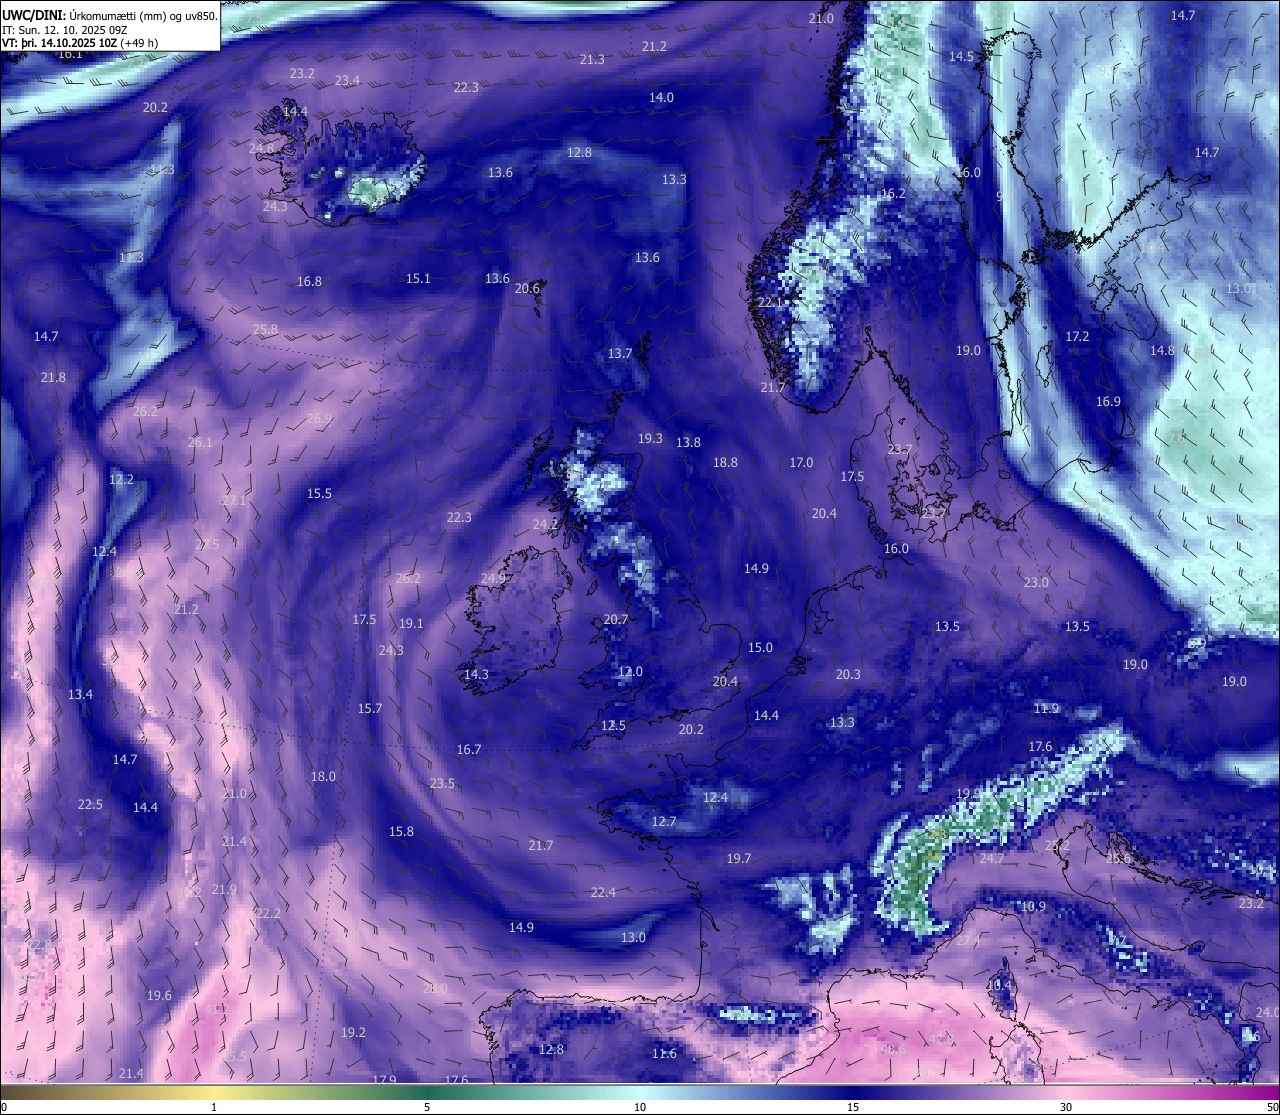Screen dimensions: 1280x1115
Task: Click the 12.2 value label
Action: click(x=121, y=480)
